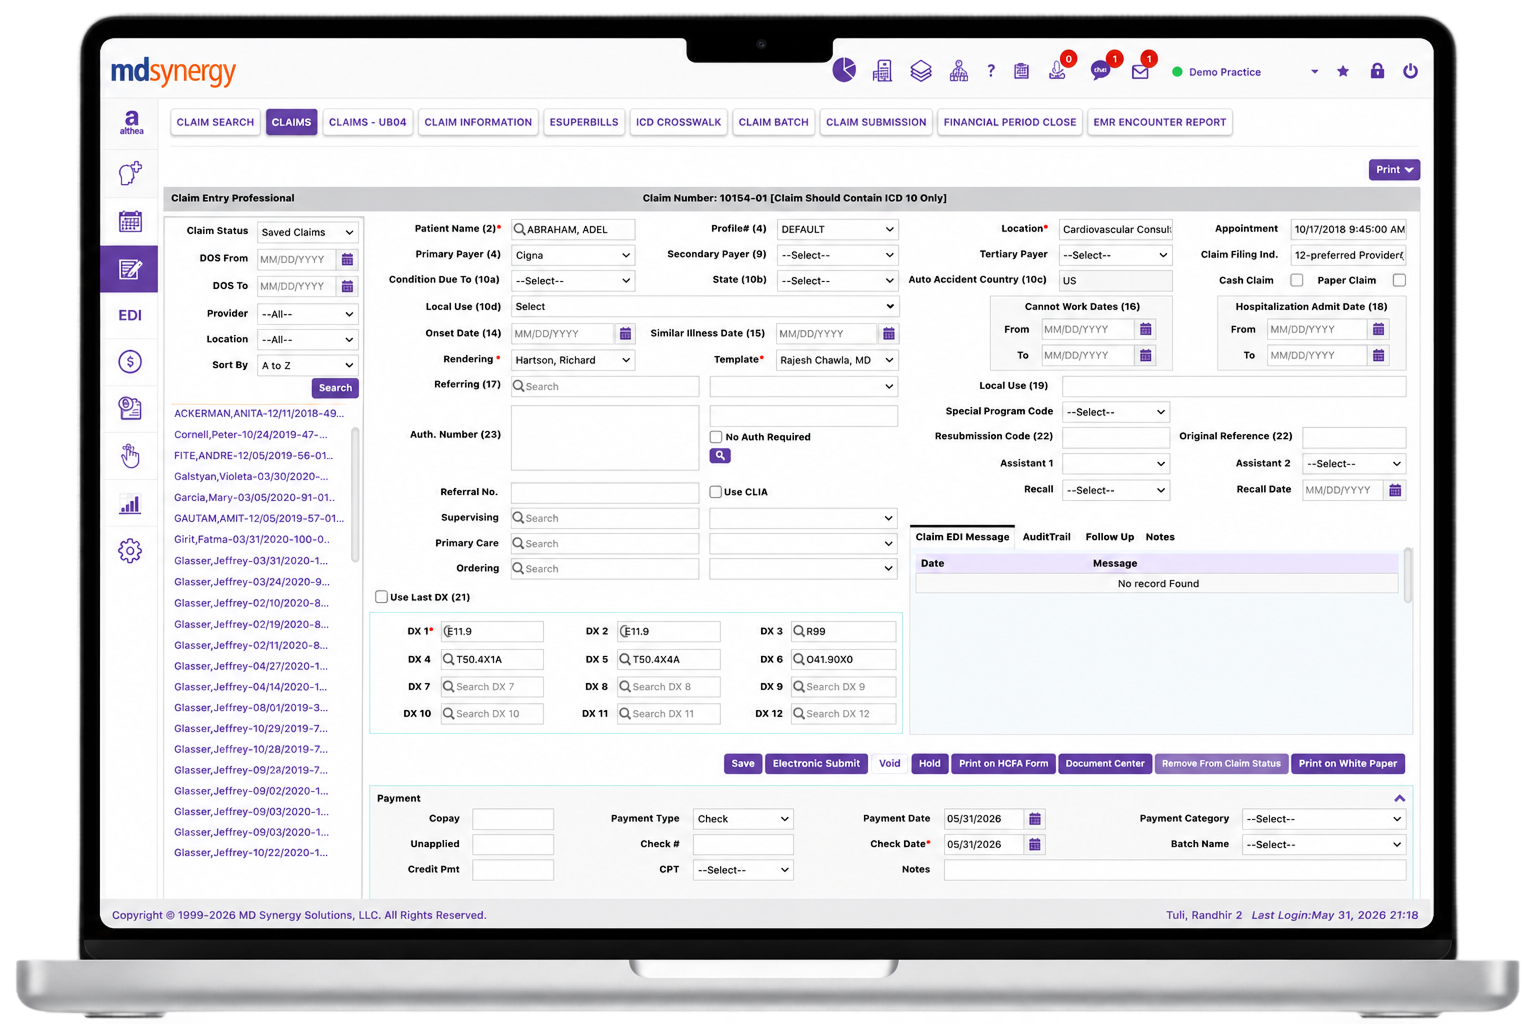Open the clipboard icon in header
This screenshot has height=1024, width=1536.
click(x=1021, y=71)
